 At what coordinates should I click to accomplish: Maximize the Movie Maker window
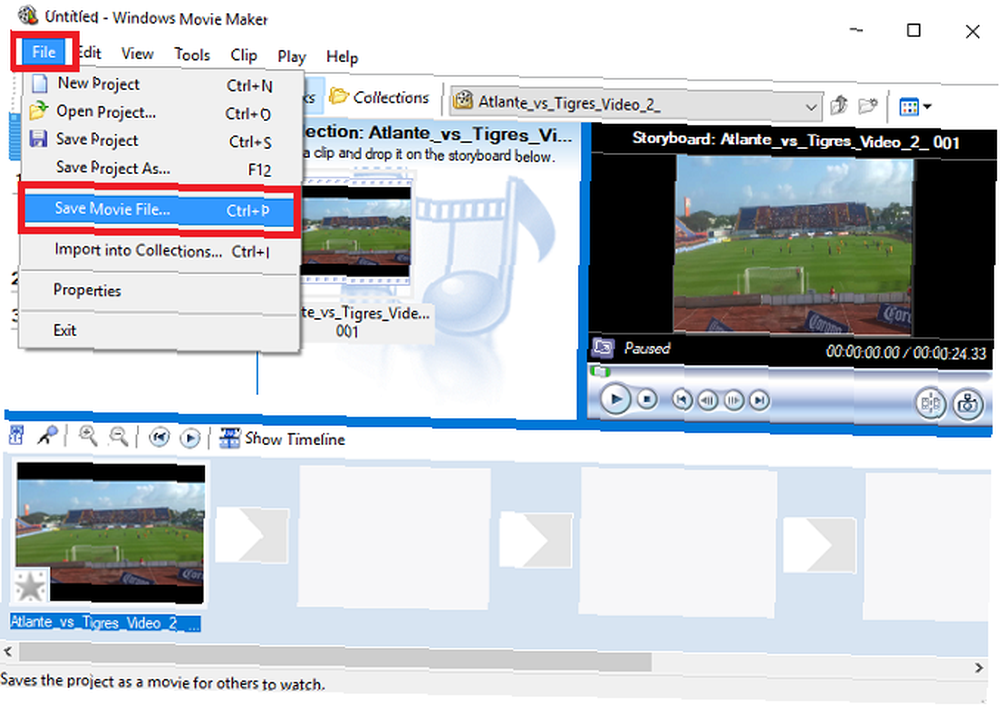coord(914,30)
